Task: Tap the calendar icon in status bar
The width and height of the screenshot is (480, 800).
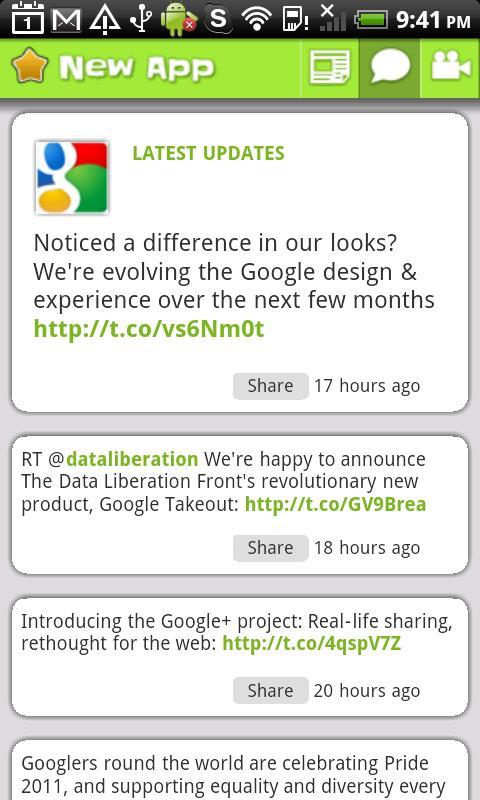Action: [28, 19]
